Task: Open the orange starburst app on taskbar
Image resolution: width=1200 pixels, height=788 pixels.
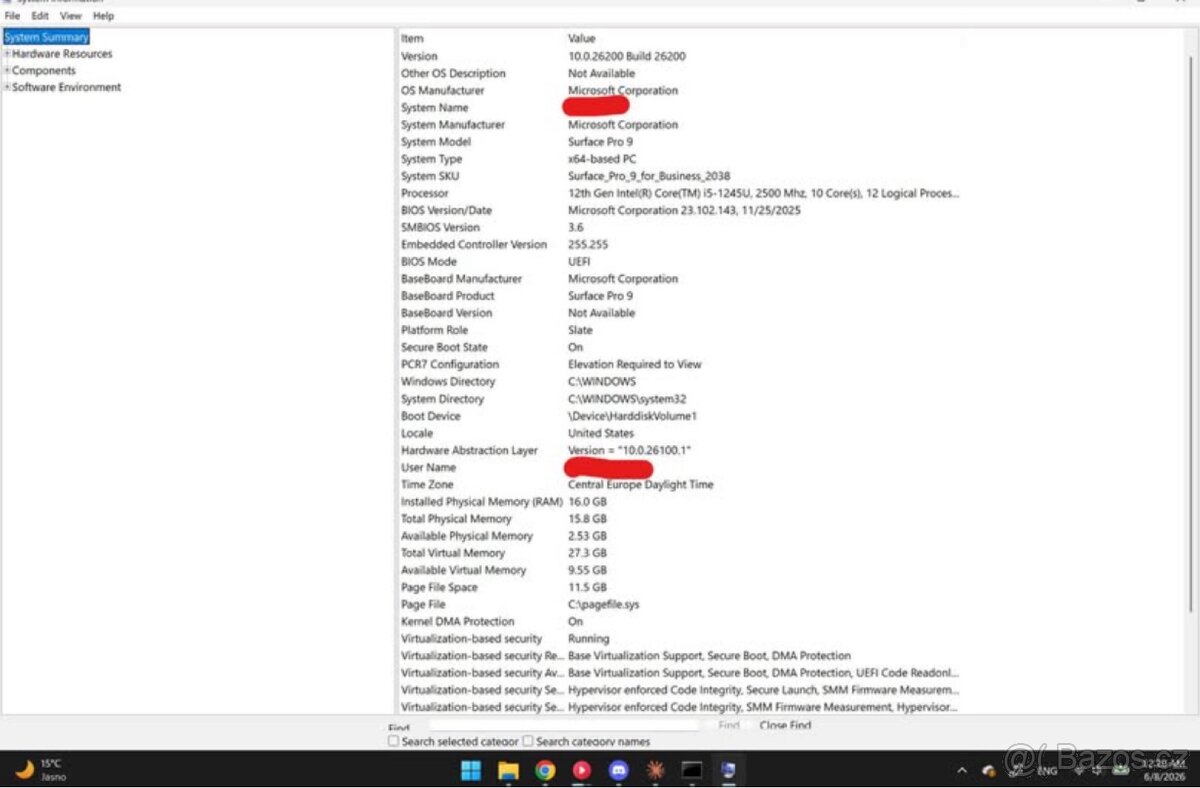Action: (655, 770)
